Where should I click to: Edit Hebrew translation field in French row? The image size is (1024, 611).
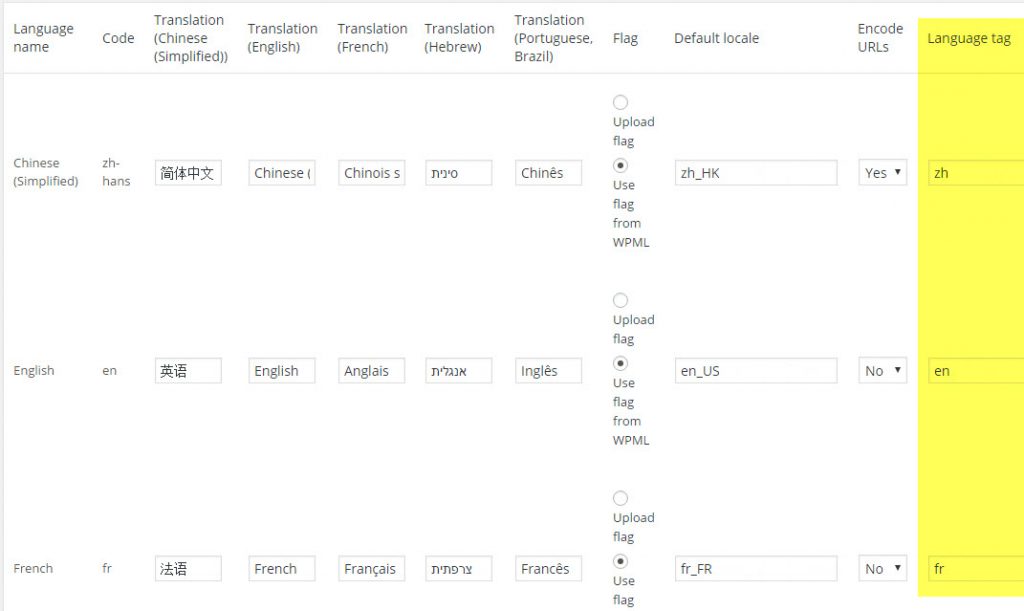point(459,569)
